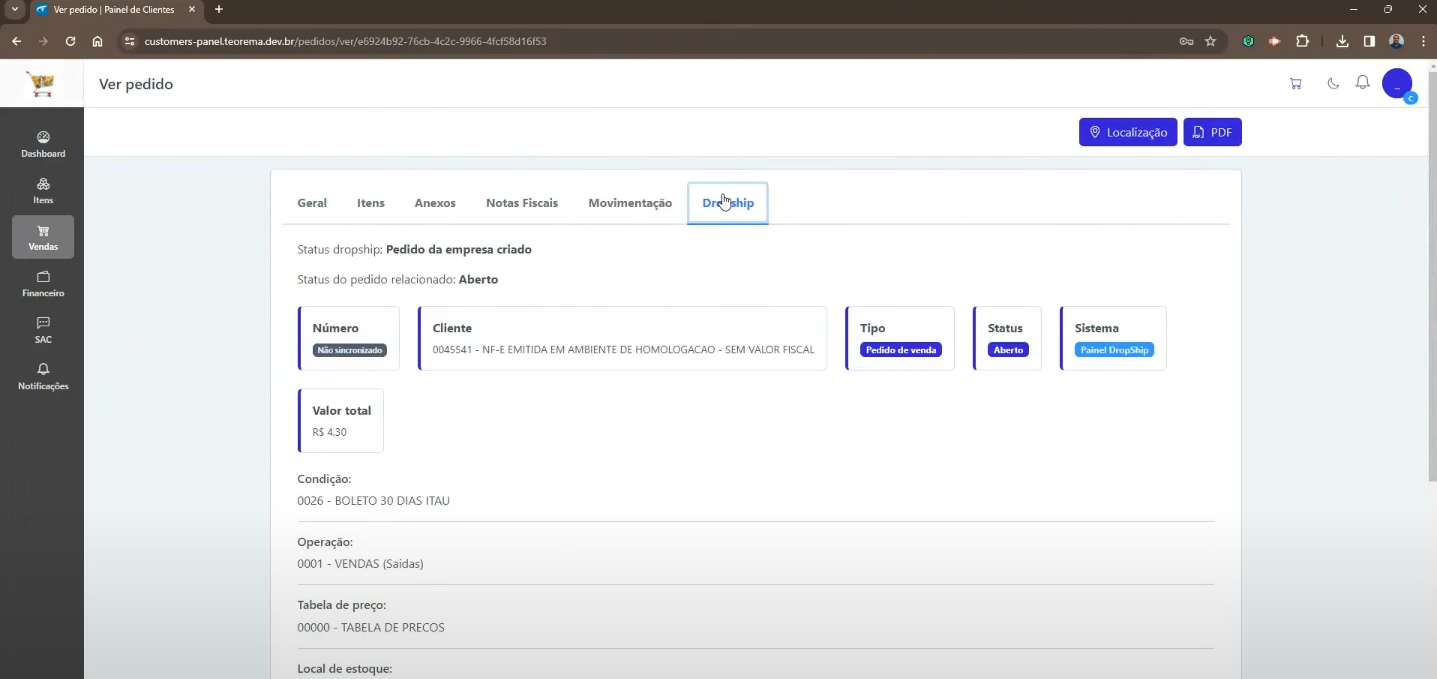This screenshot has width=1437, height=679.
Task: Open the browser home page icon
Action: 97,41
